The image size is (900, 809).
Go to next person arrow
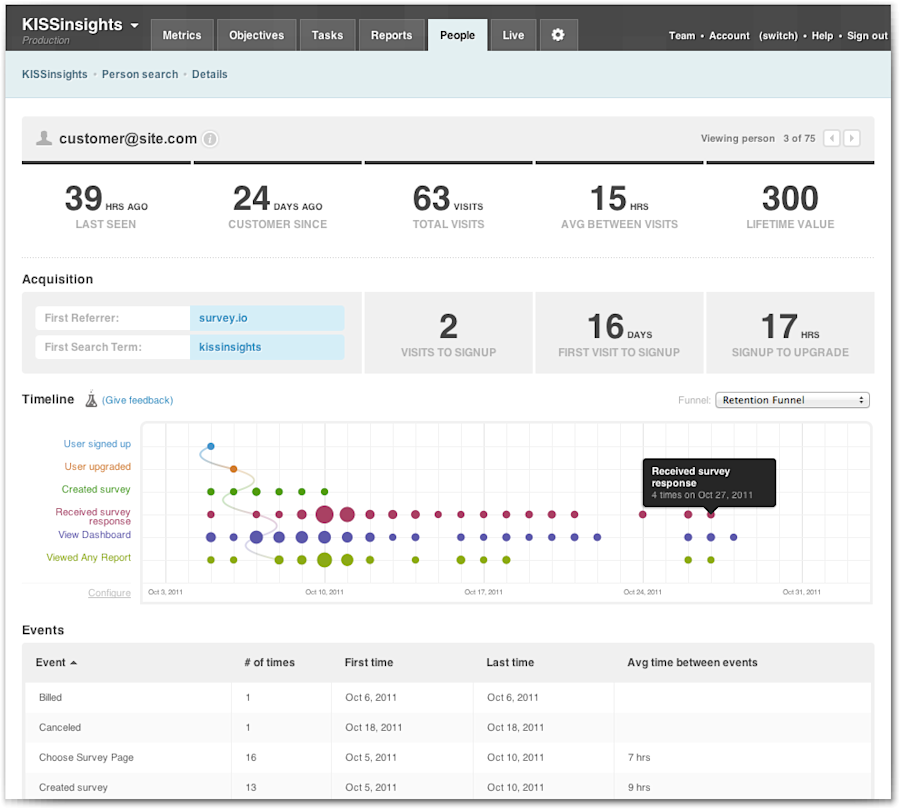[852, 138]
